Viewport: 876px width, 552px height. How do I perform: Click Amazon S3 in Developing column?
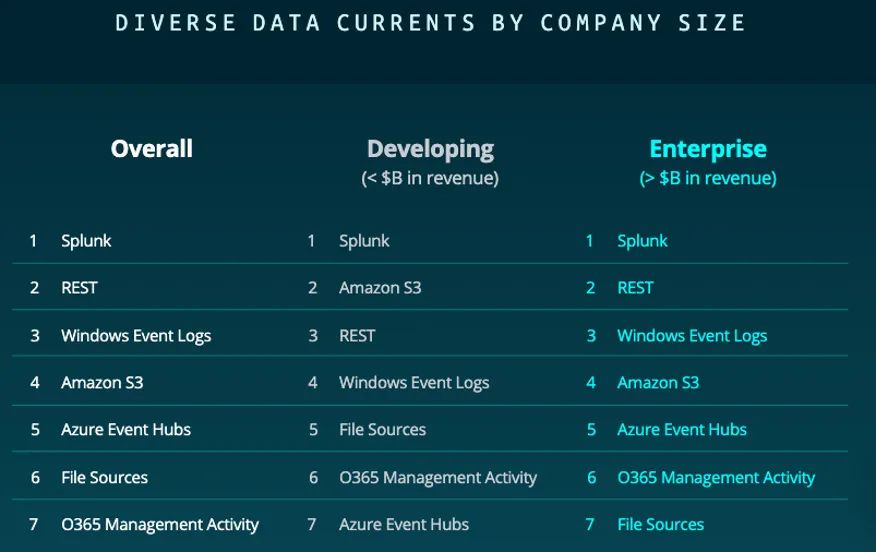coord(380,288)
